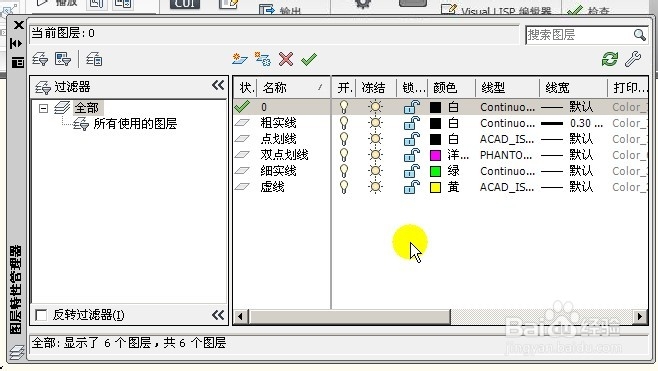Collapse the filter panel via bottom chevron

click(218, 315)
